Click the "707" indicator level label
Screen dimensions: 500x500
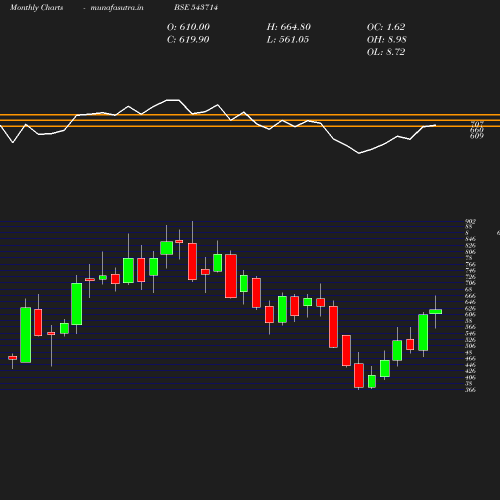477,124
